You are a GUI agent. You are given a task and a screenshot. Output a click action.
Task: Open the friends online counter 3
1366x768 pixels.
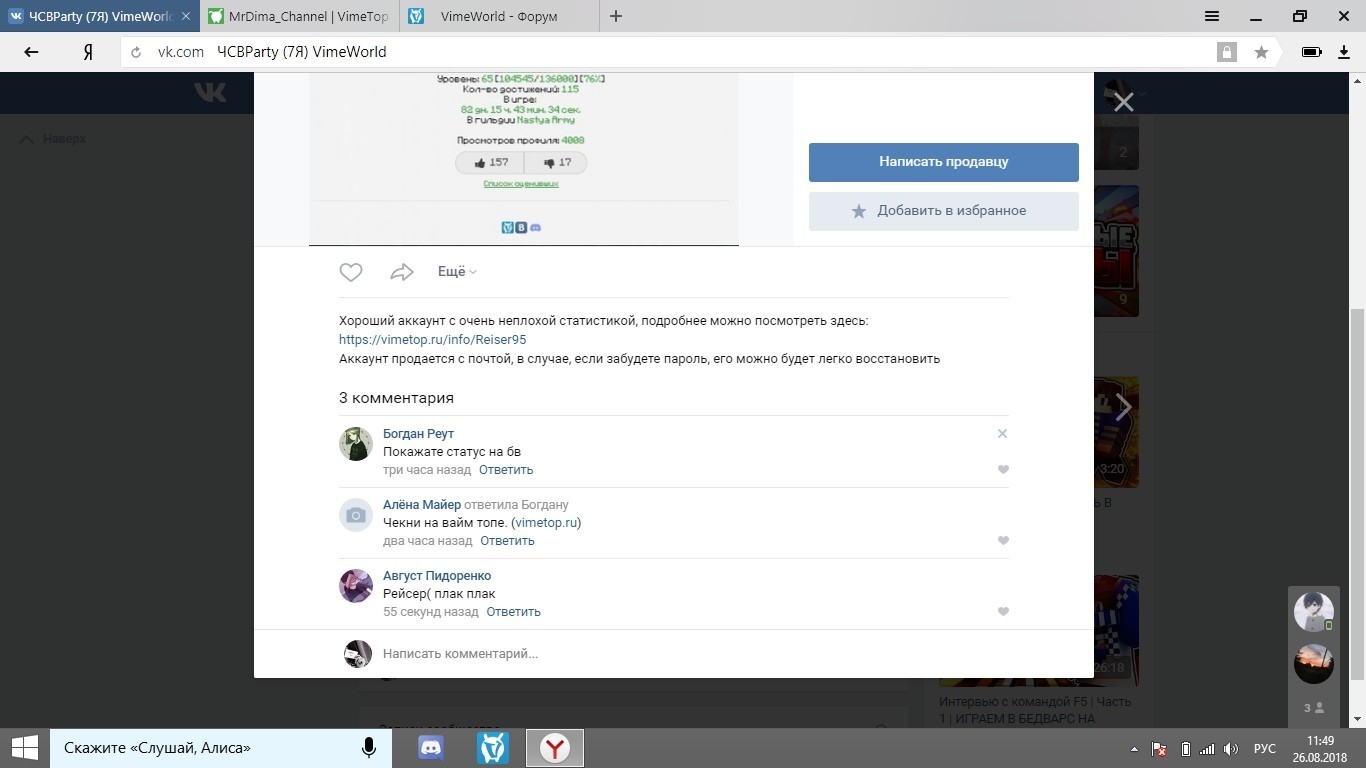1313,708
